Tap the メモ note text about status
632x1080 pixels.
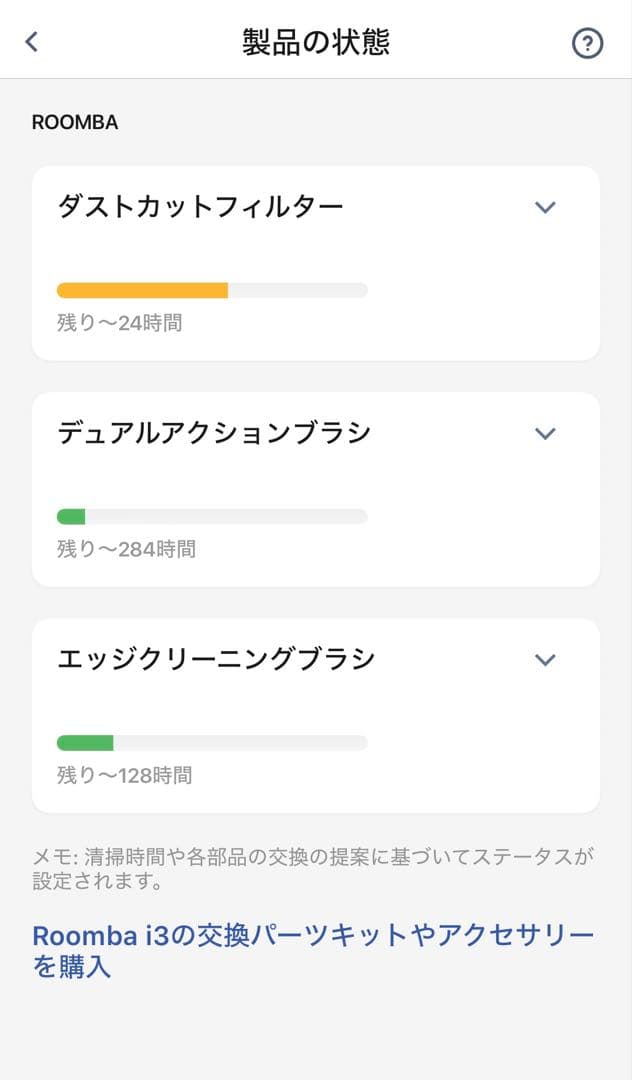[x=313, y=869]
